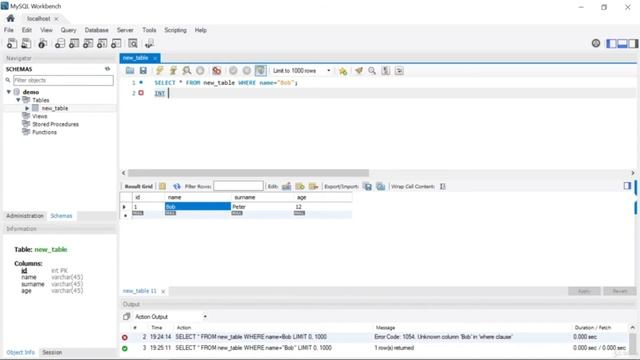
Task: Toggle Wrap Cell Content
Action: point(443,187)
